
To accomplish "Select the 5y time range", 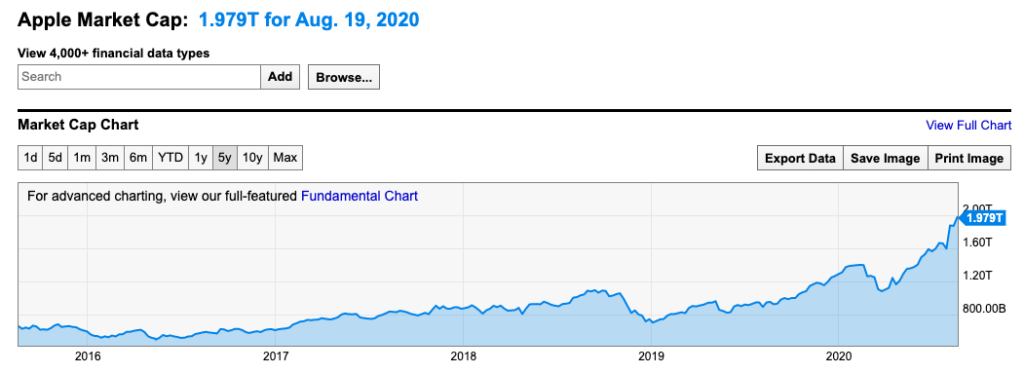I will [x=225, y=158].
